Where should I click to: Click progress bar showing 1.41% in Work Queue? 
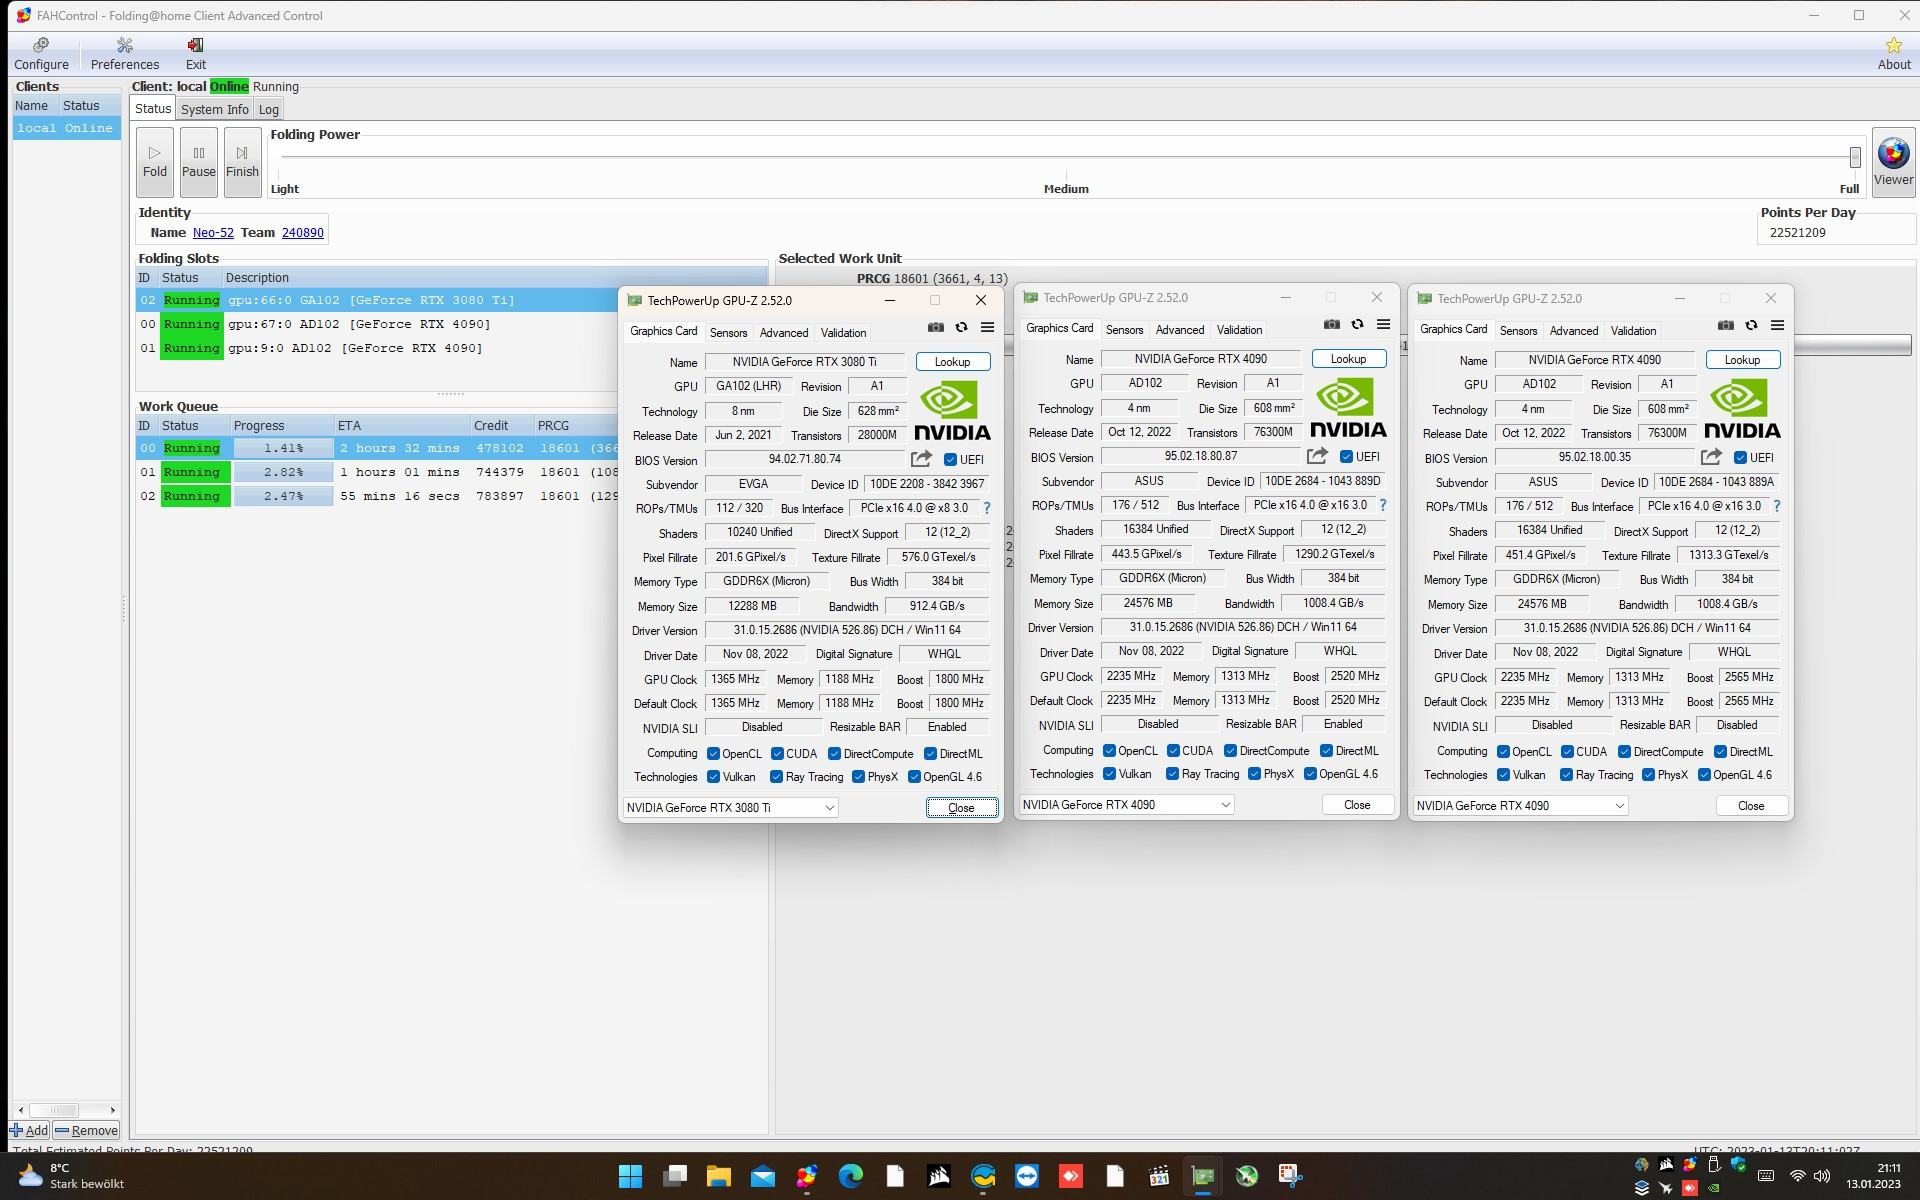click(283, 448)
